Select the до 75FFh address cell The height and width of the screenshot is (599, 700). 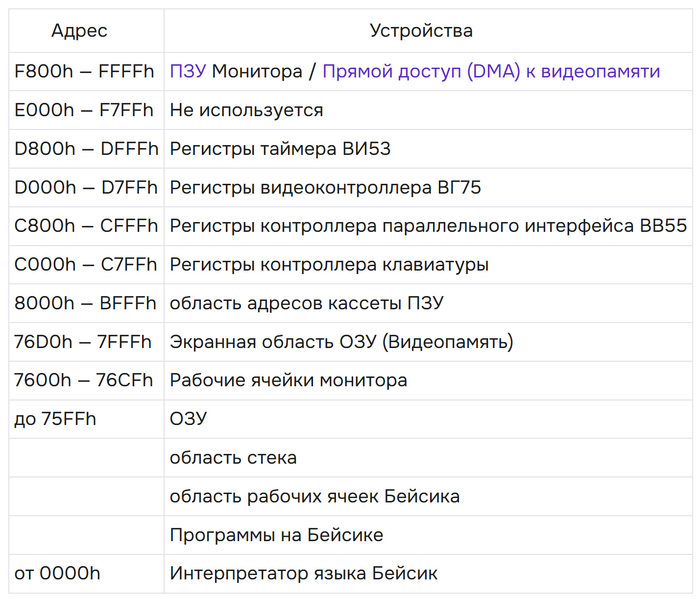(x=56, y=419)
